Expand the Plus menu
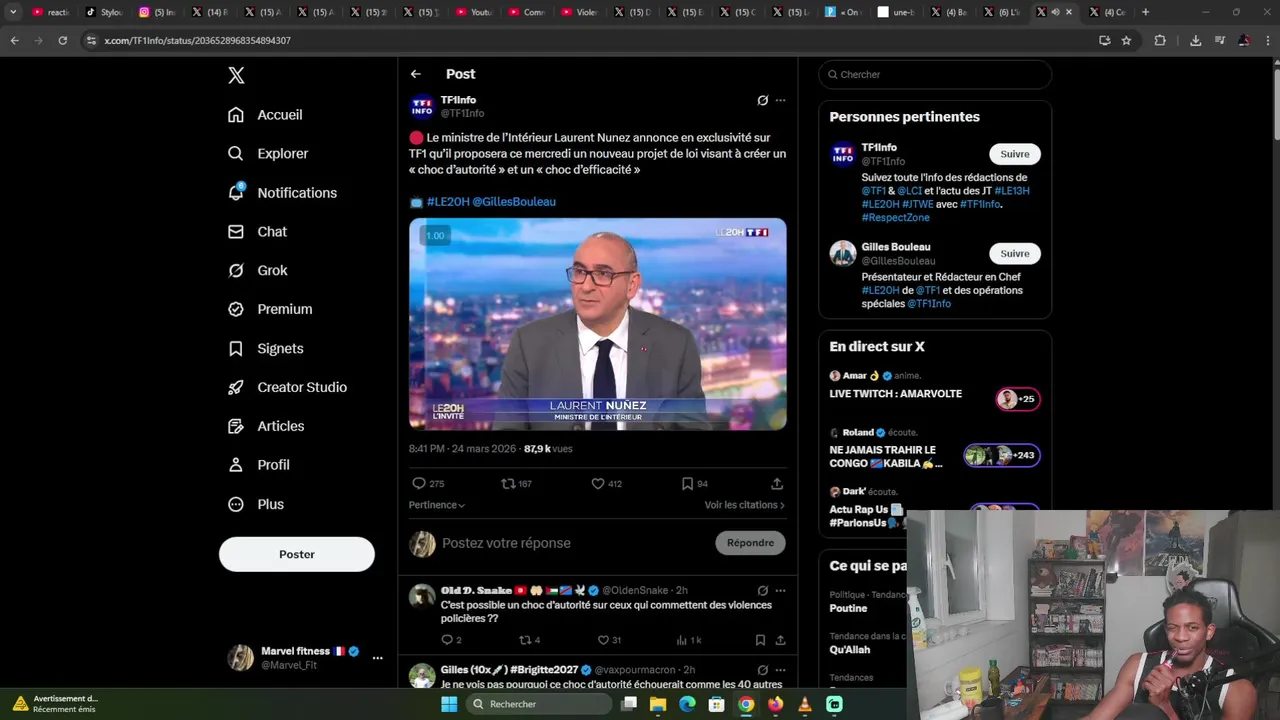 tap(255, 505)
